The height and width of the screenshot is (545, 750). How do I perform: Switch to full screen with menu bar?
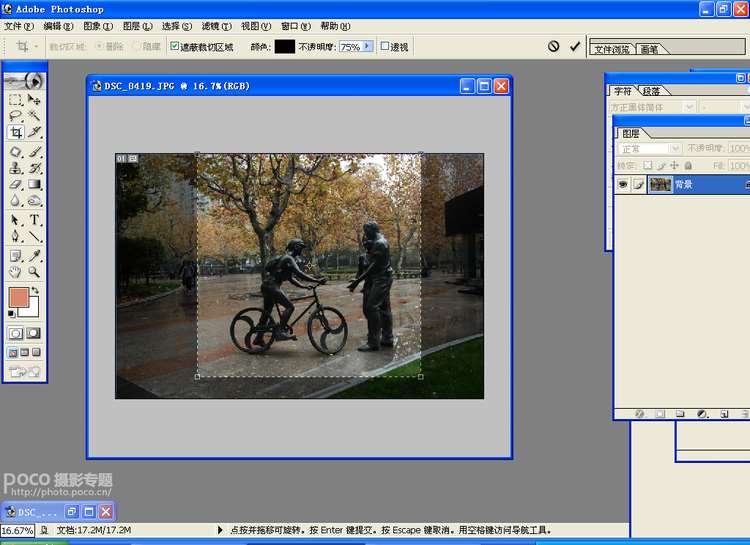24,353
